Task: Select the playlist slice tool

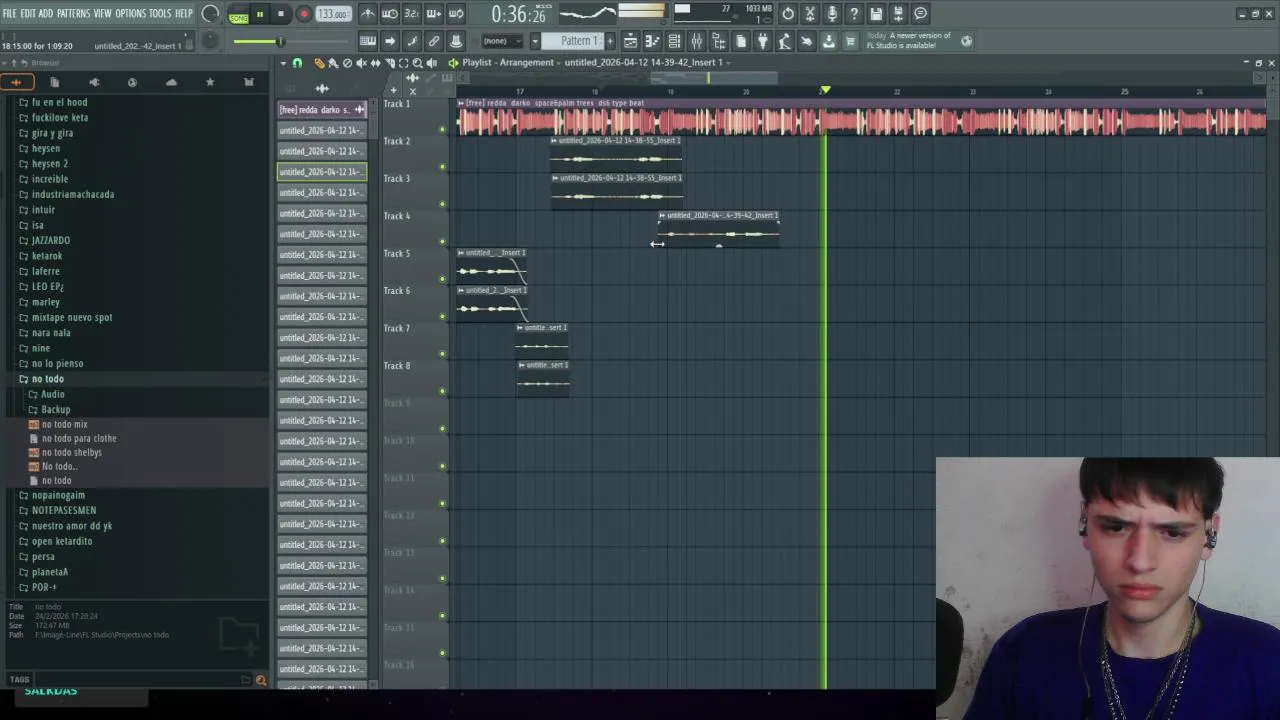Action: (390, 63)
